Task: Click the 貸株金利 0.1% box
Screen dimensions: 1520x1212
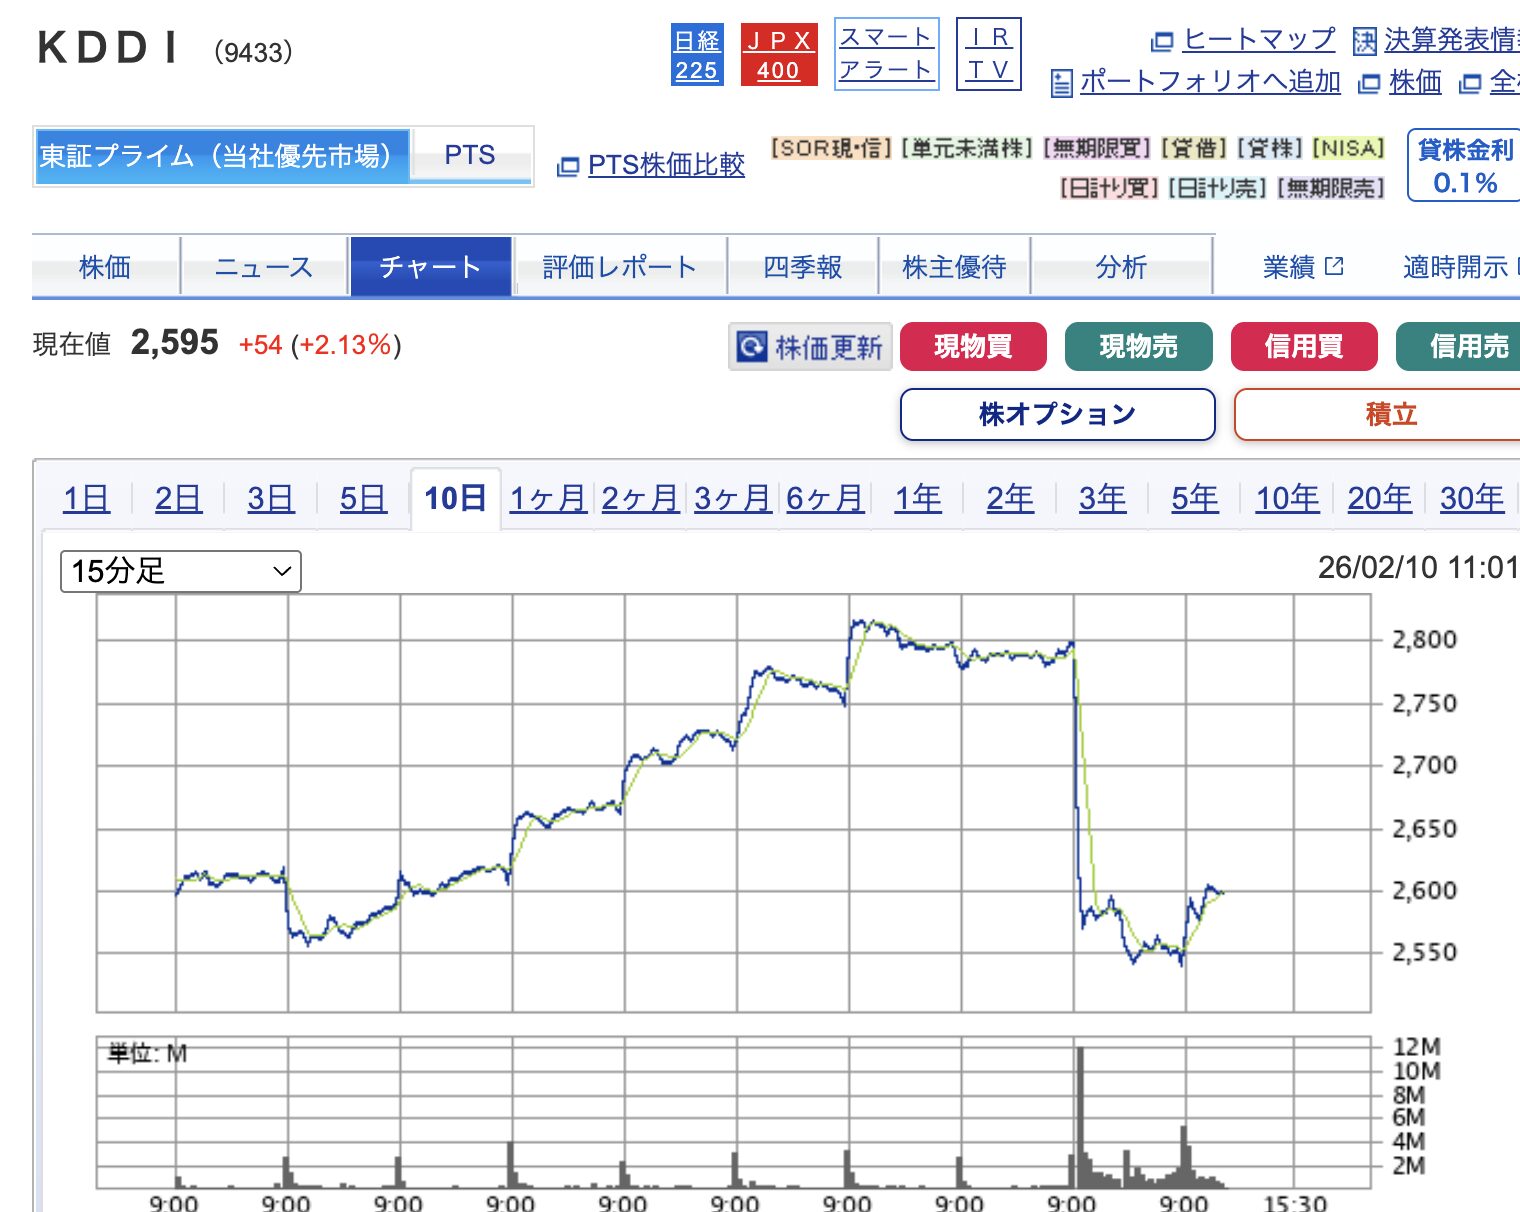Action: (x=1465, y=165)
